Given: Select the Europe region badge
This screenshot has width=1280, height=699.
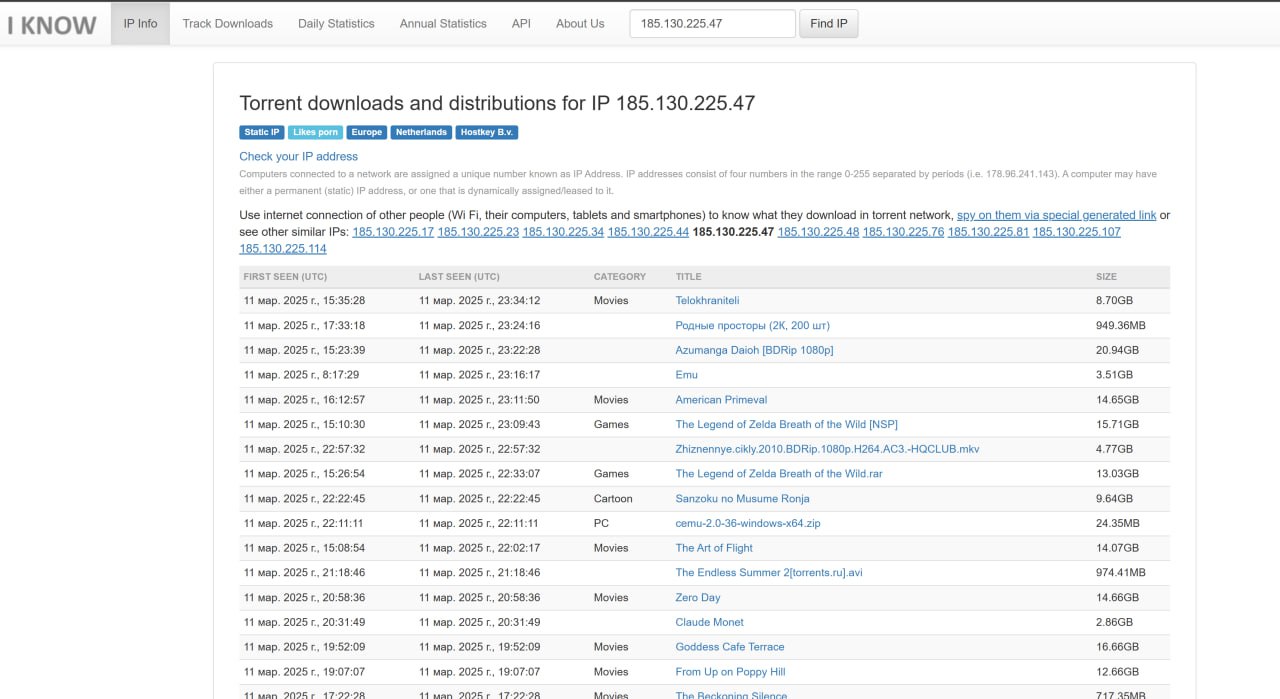Looking at the screenshot, I should pos(367,132).
